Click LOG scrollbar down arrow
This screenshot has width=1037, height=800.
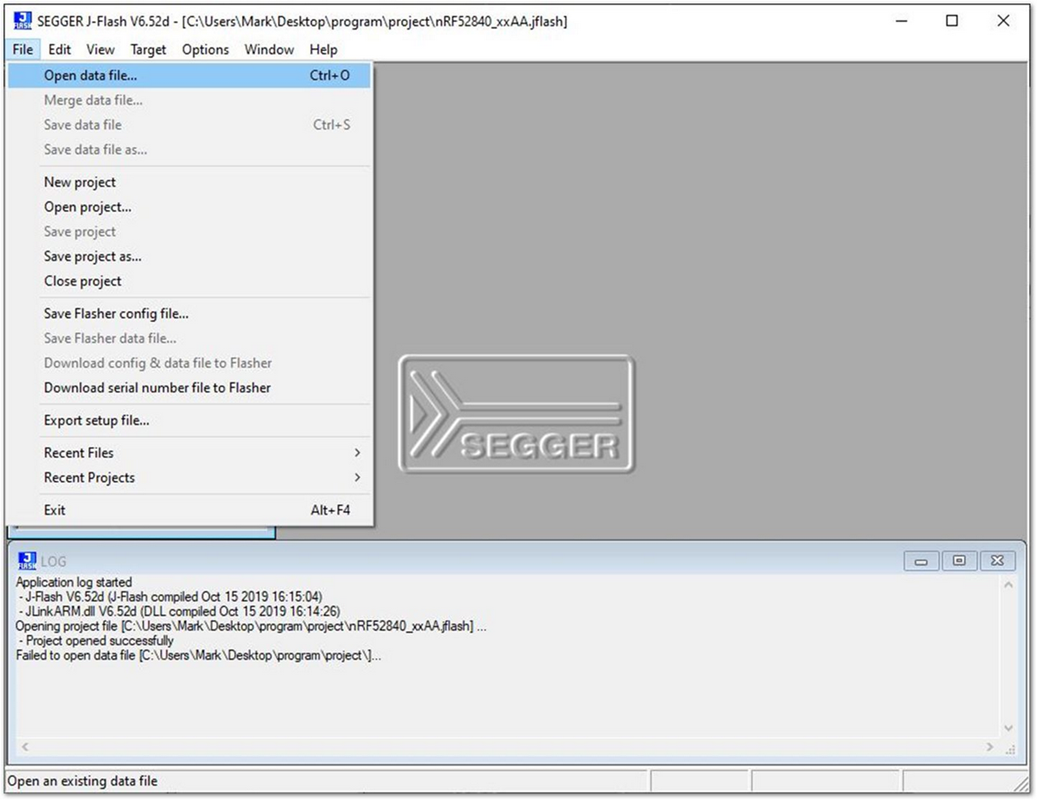pos(1009,728)
